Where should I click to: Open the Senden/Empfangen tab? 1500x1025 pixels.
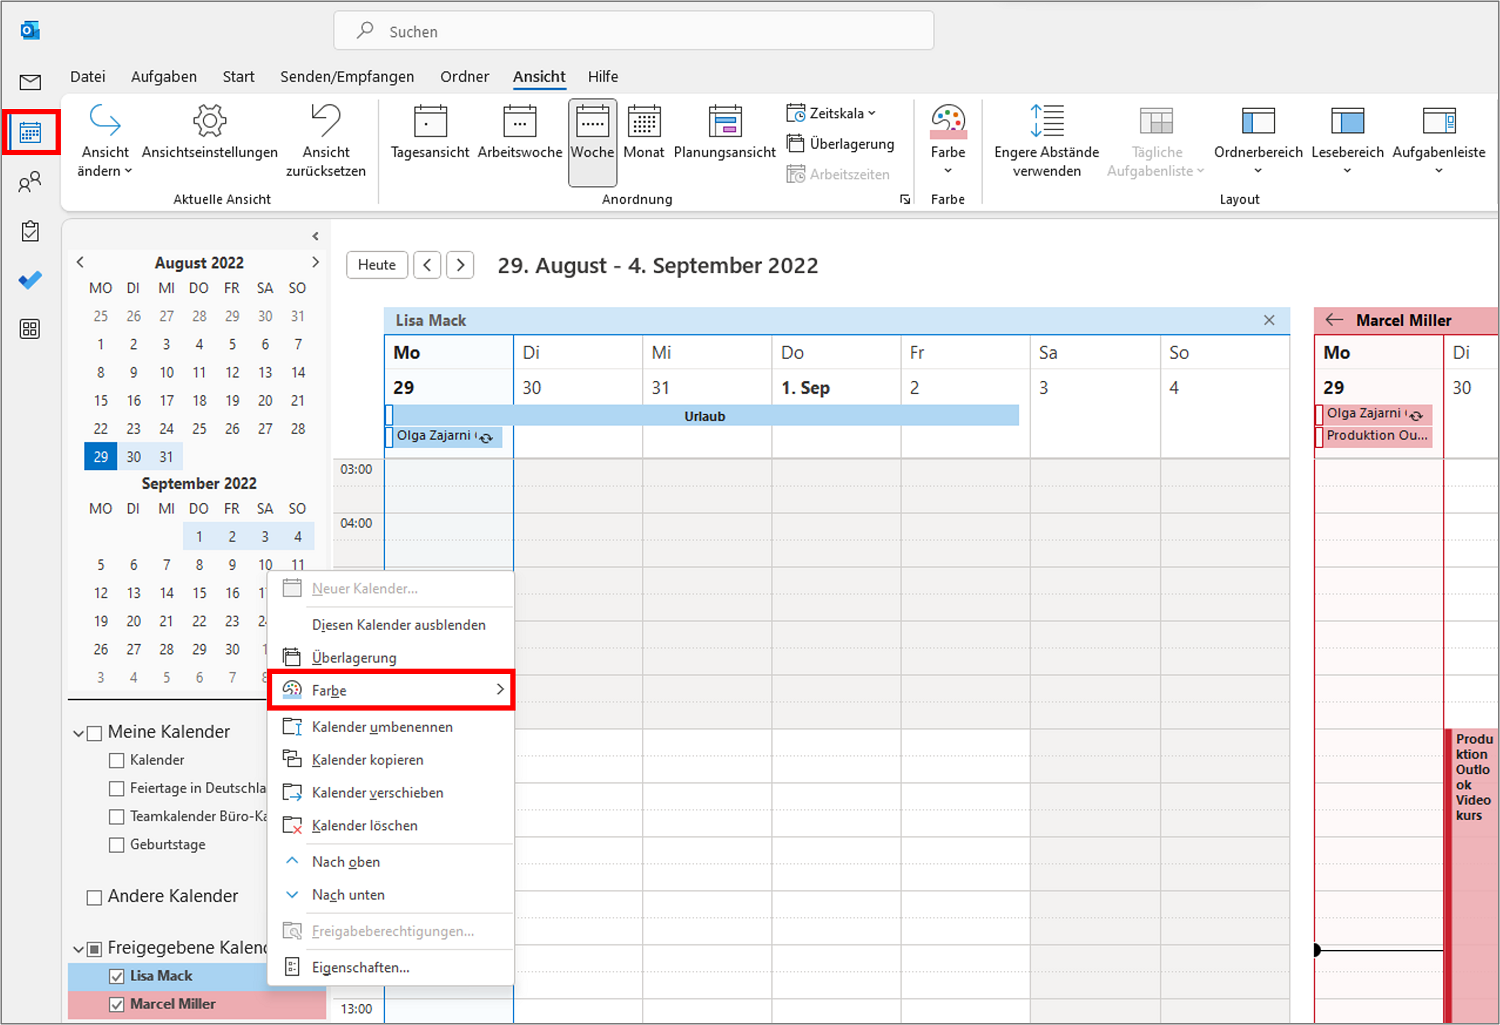pyautogui.click(x=347, y=77)
